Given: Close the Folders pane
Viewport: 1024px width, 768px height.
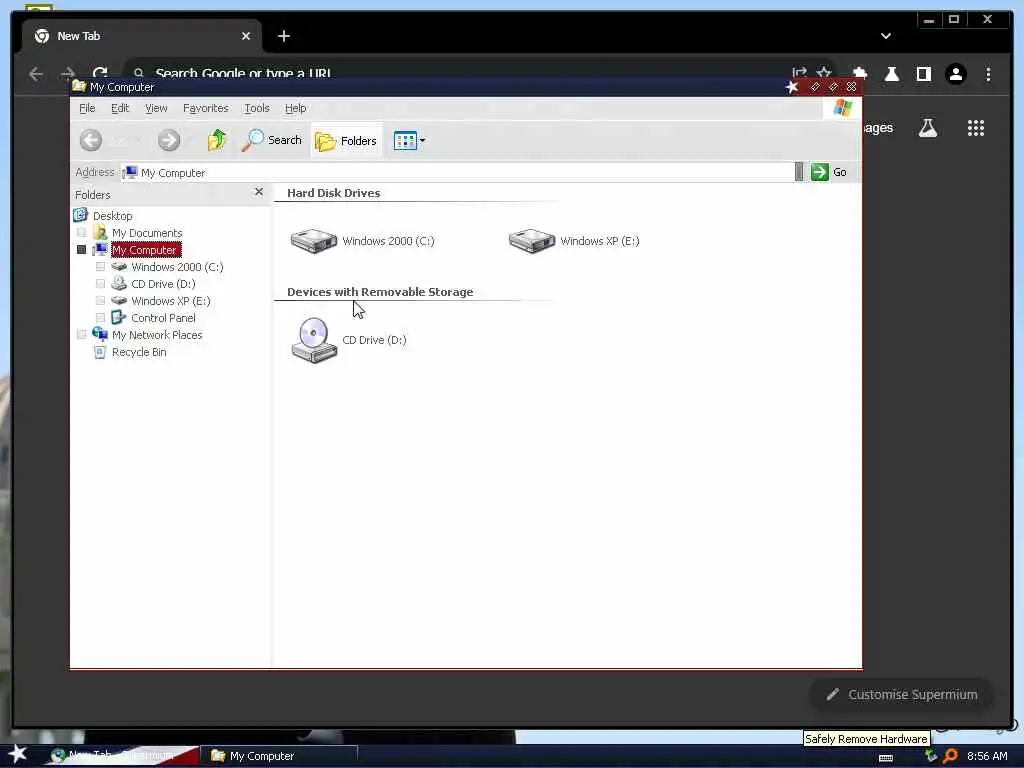Looking at the screenshot, I should click(259, 192).
